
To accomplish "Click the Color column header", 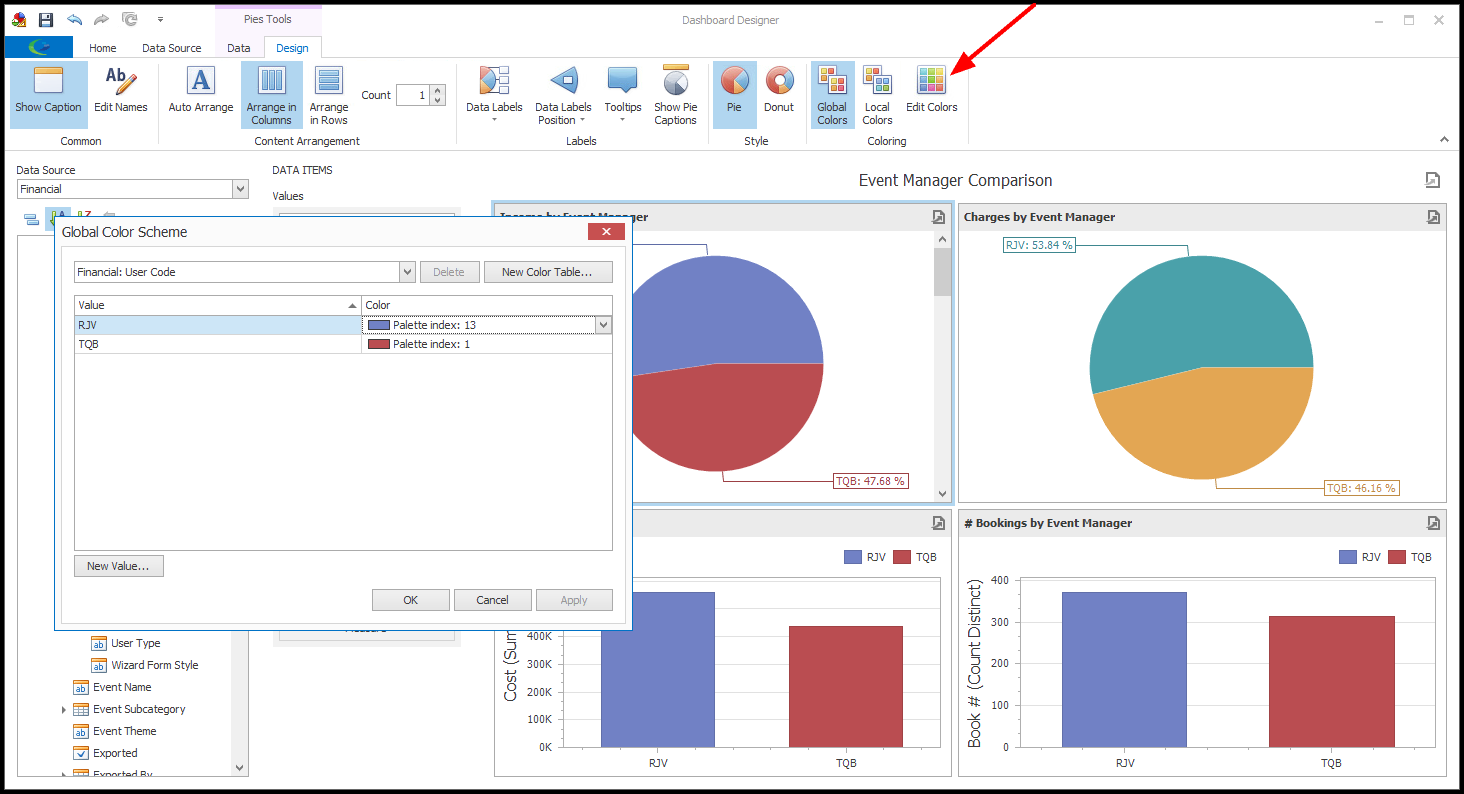I will coord(487,305).
